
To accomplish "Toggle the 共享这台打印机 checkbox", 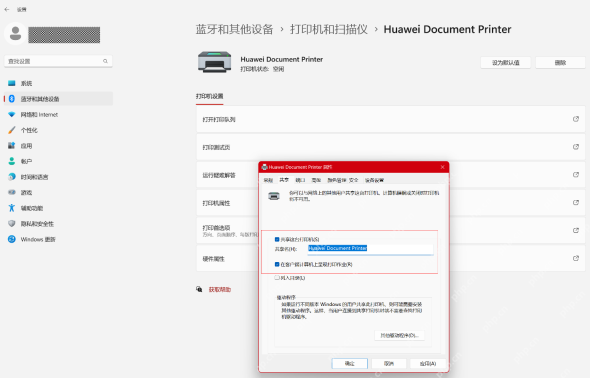I will tap(277, 239).
